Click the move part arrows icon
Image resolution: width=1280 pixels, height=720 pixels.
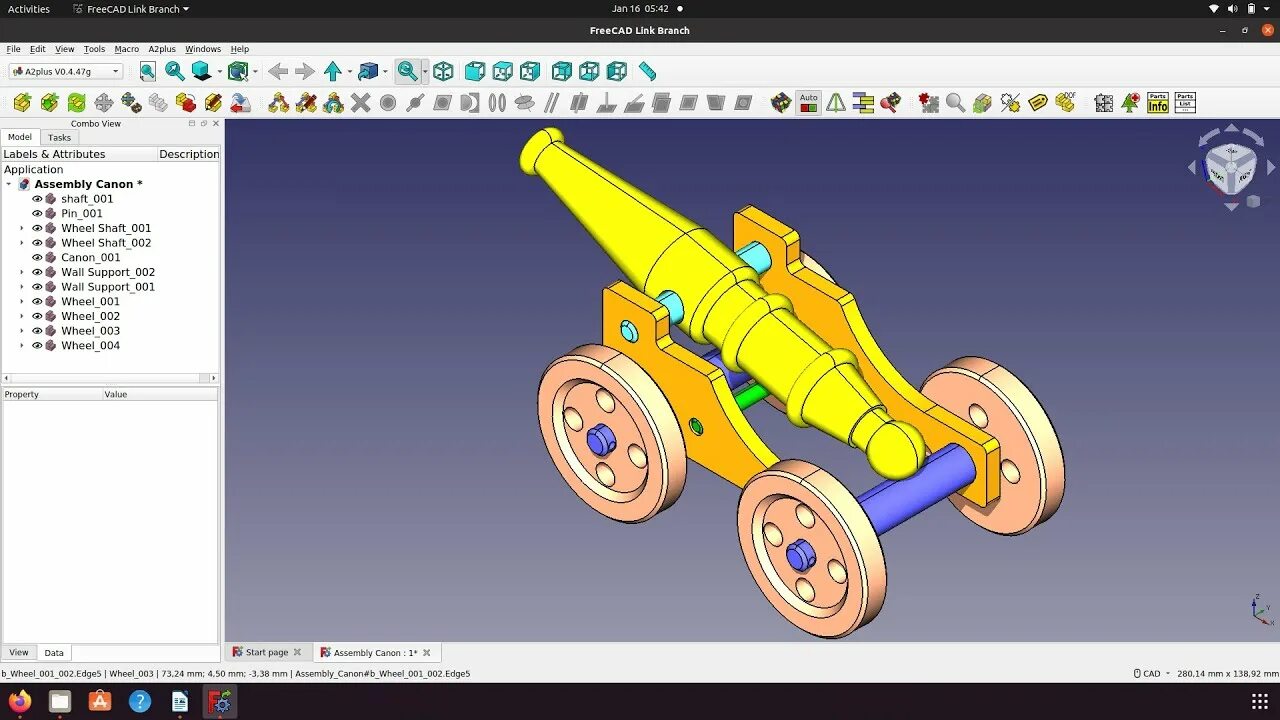coord(103,102)
